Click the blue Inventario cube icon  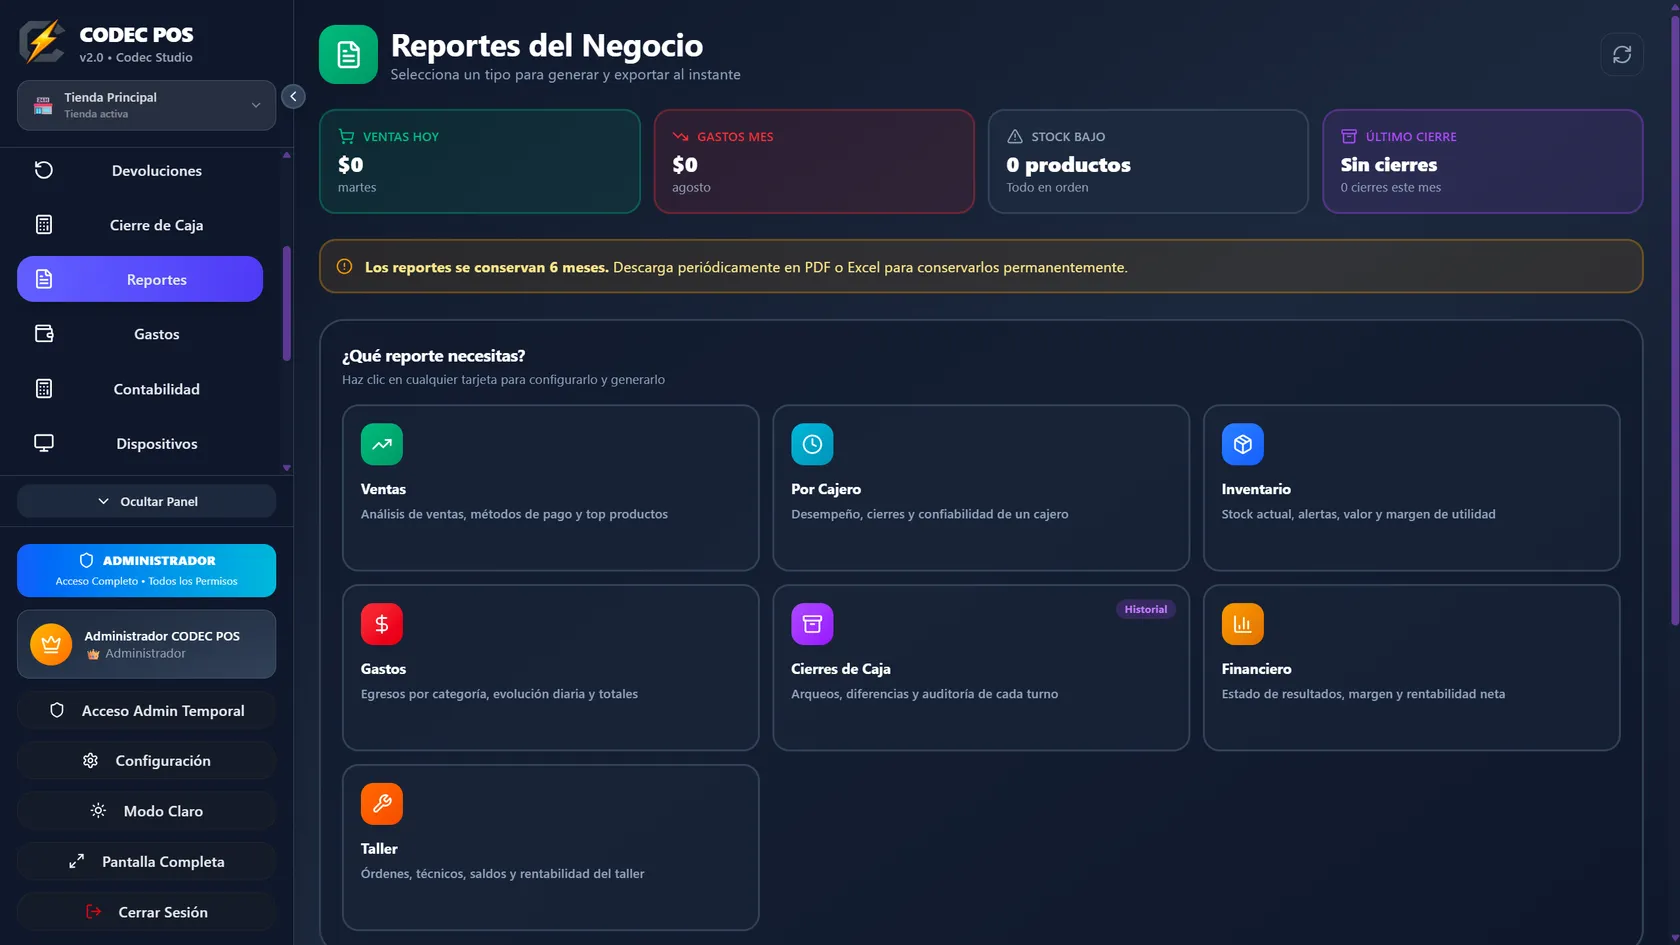1242,444
